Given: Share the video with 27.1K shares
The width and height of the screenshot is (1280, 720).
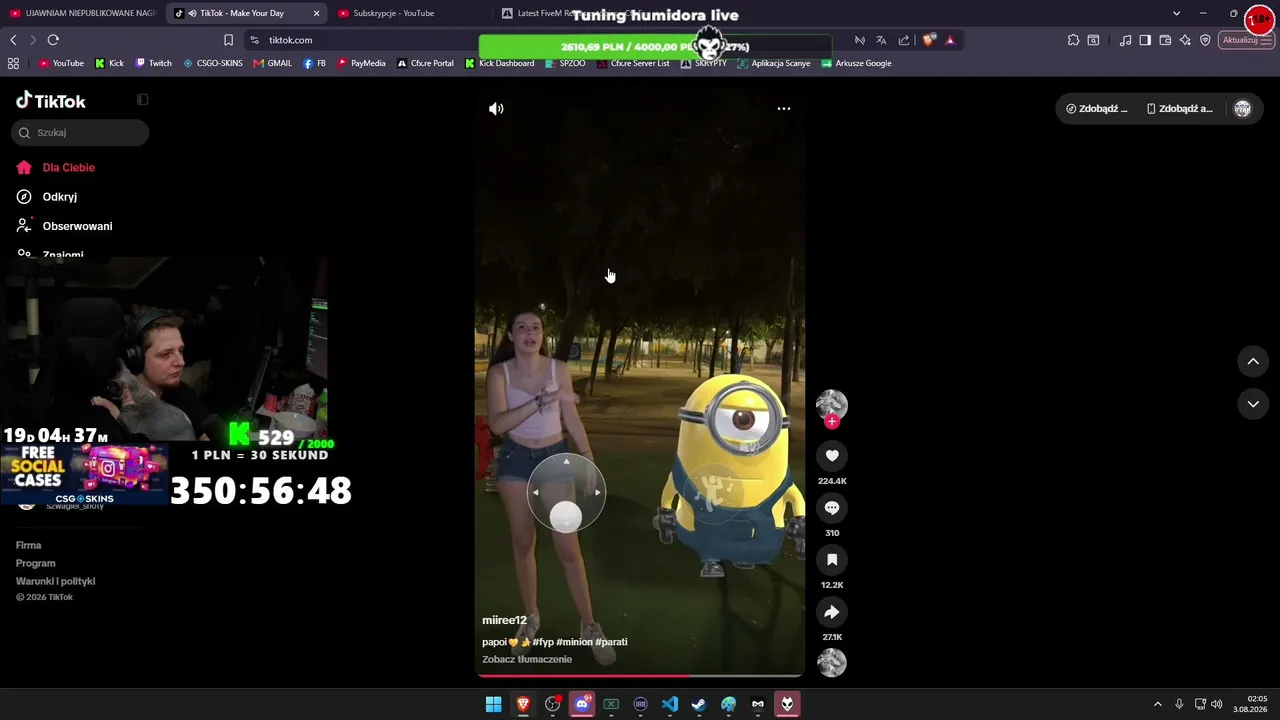Looking at the screenshot, I should (832, 612).
